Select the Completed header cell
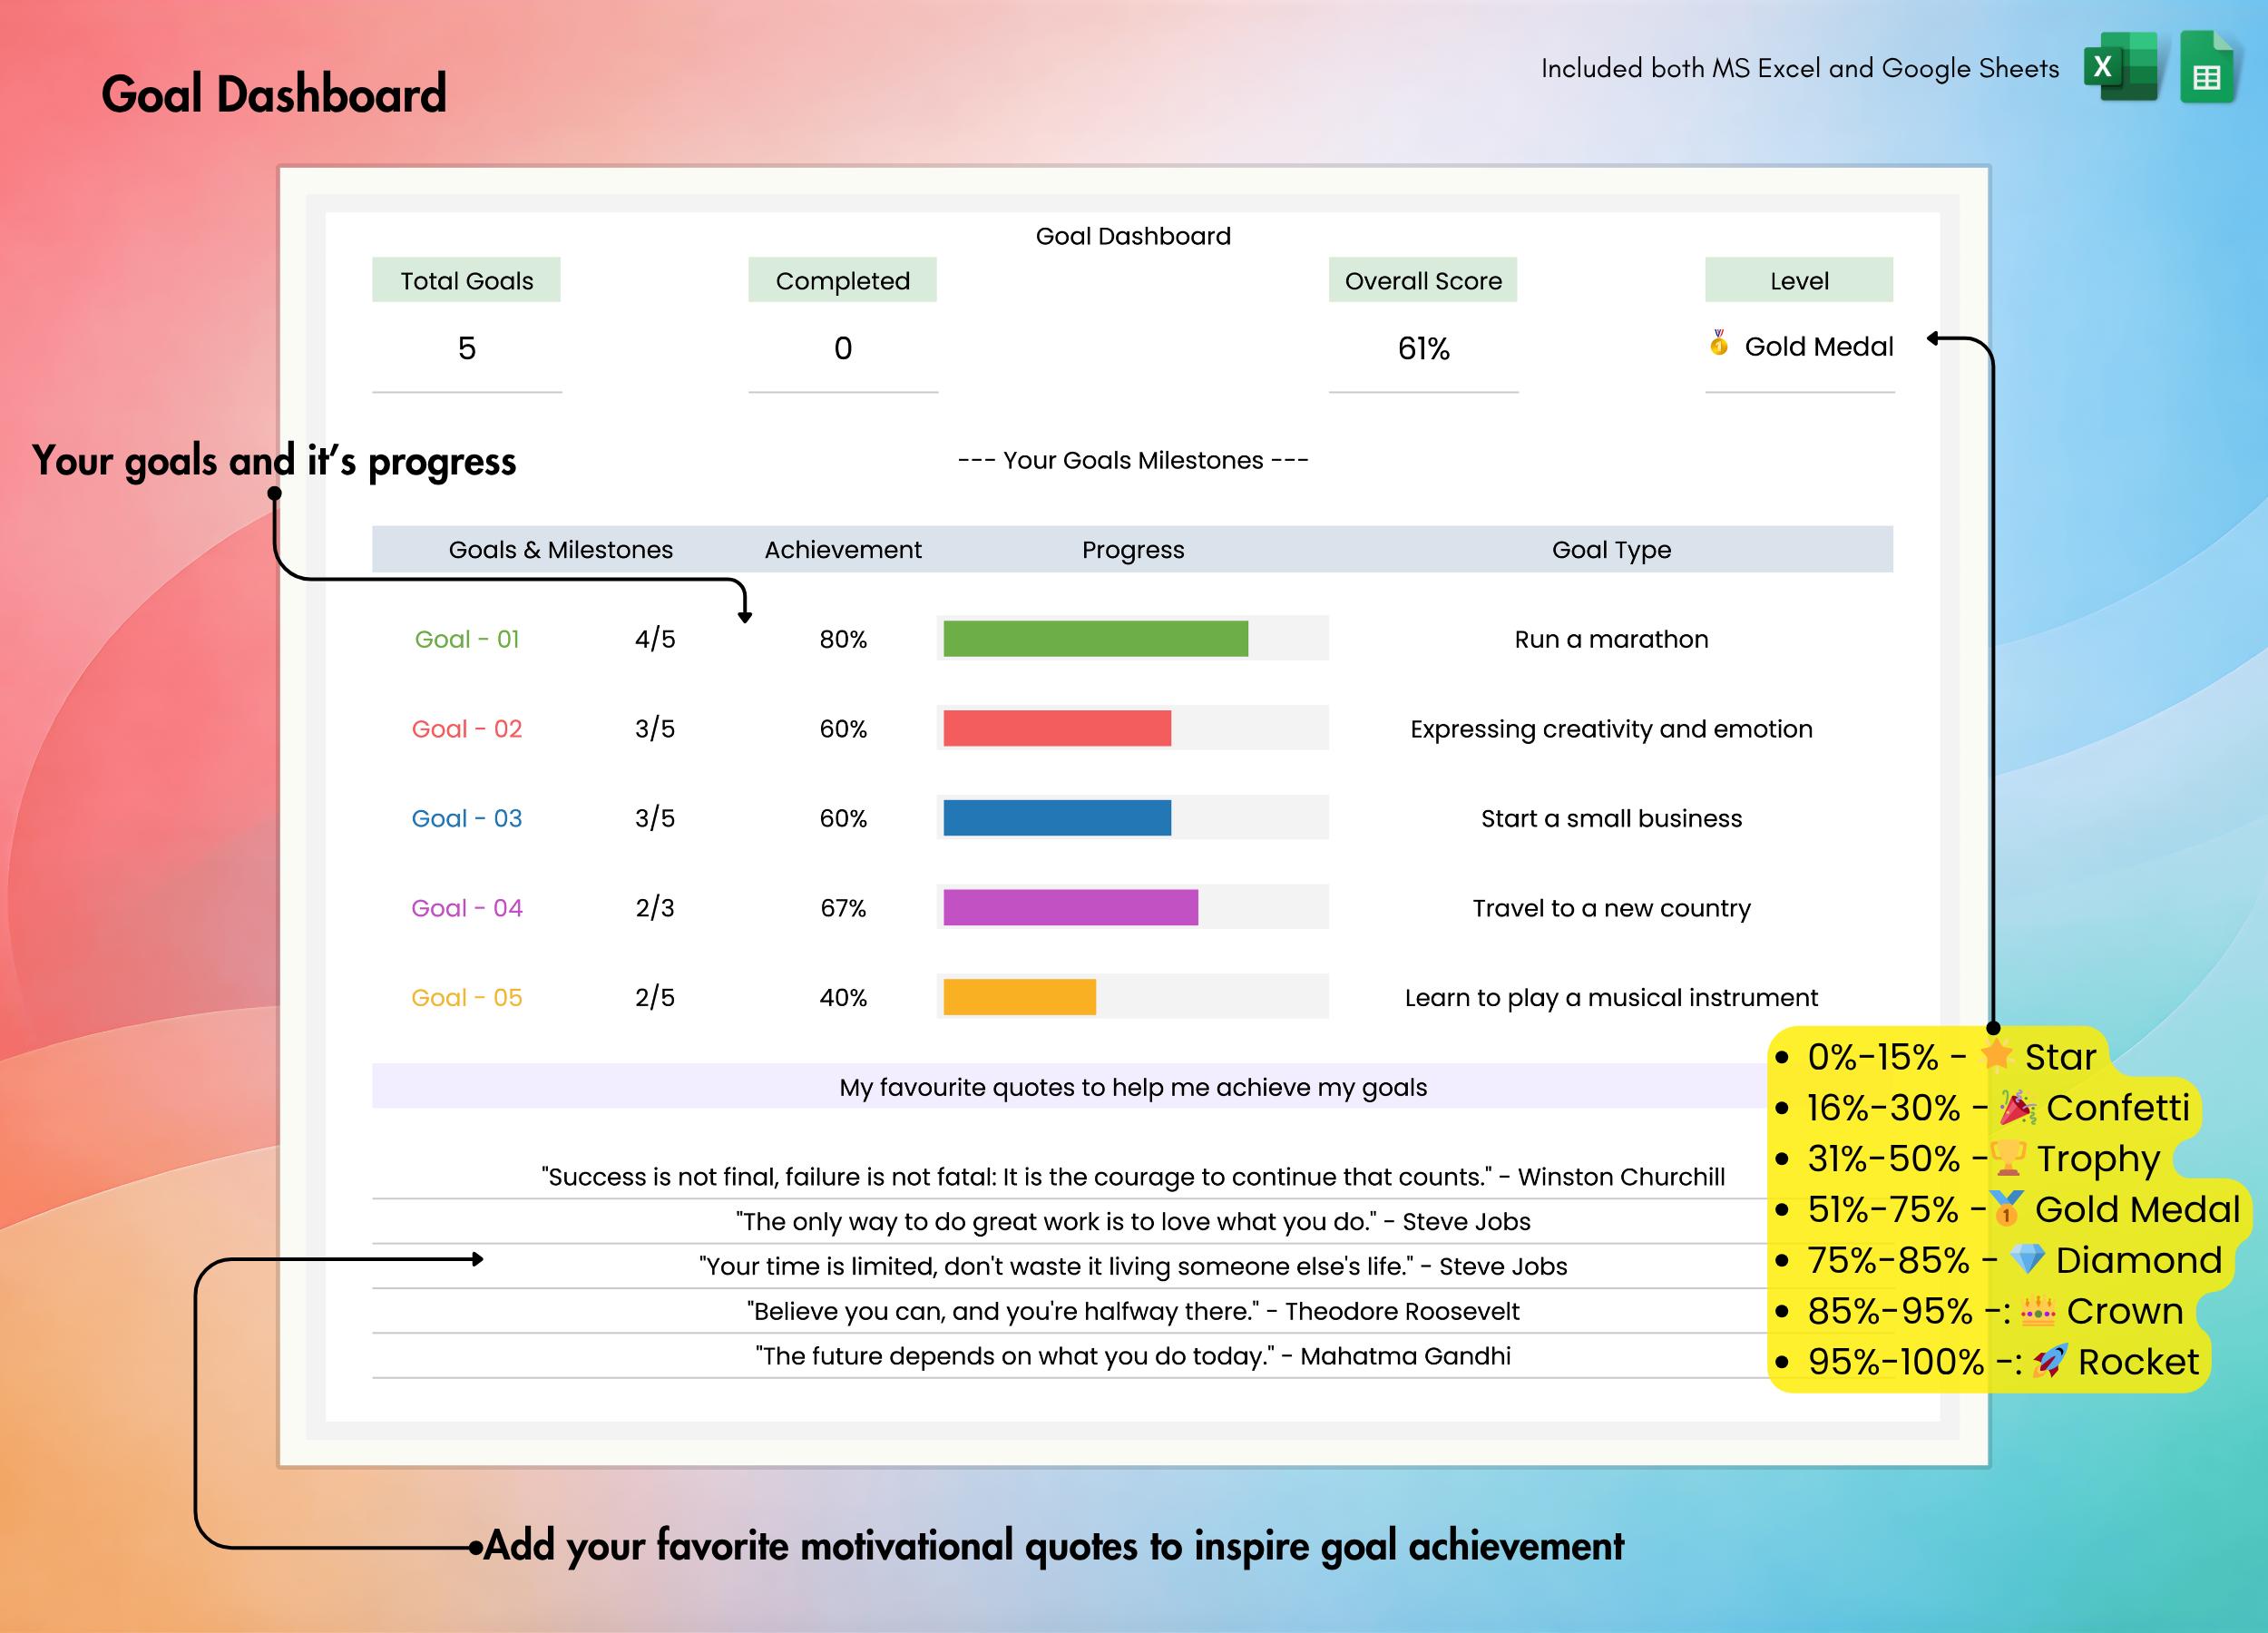 point(842,280)
